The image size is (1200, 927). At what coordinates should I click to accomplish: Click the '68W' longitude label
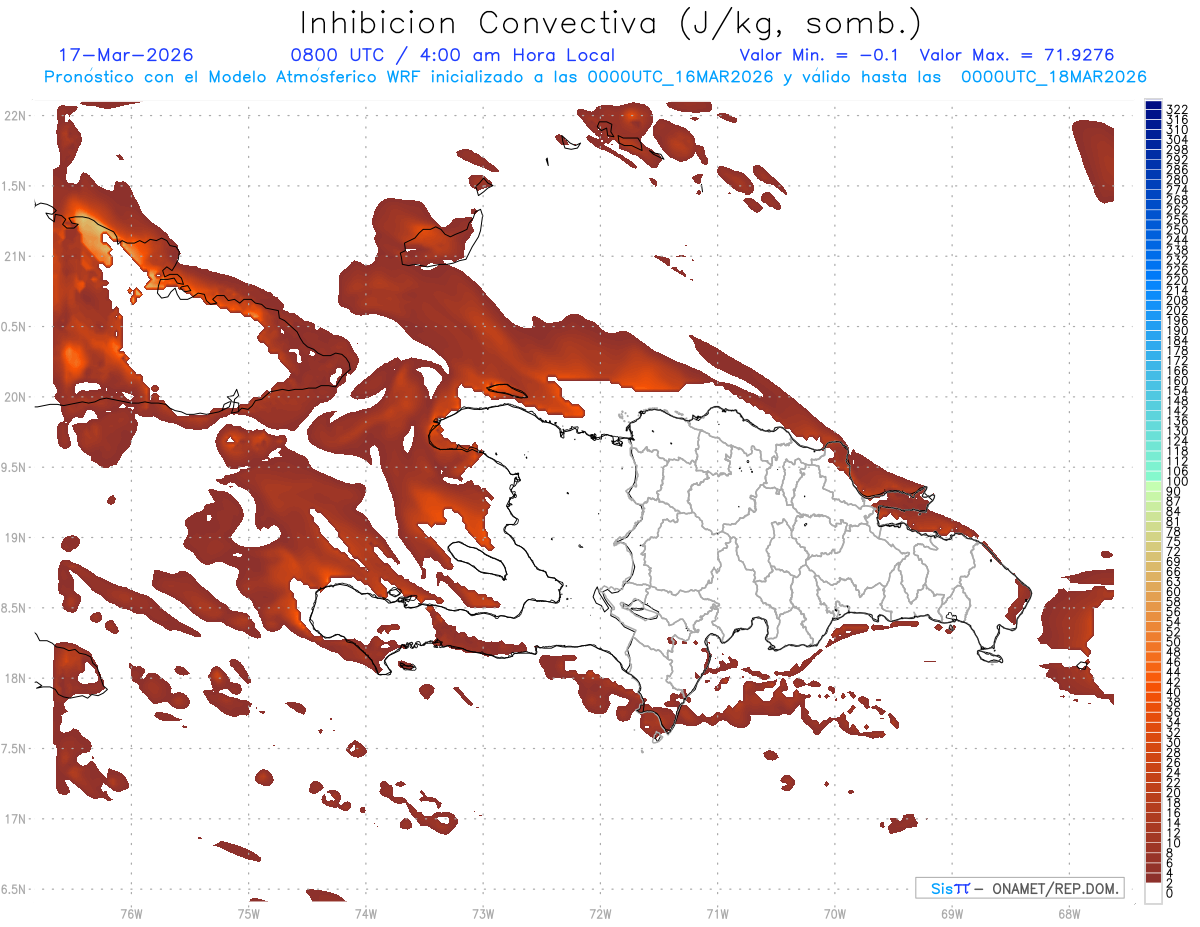tap(1068, 912)
